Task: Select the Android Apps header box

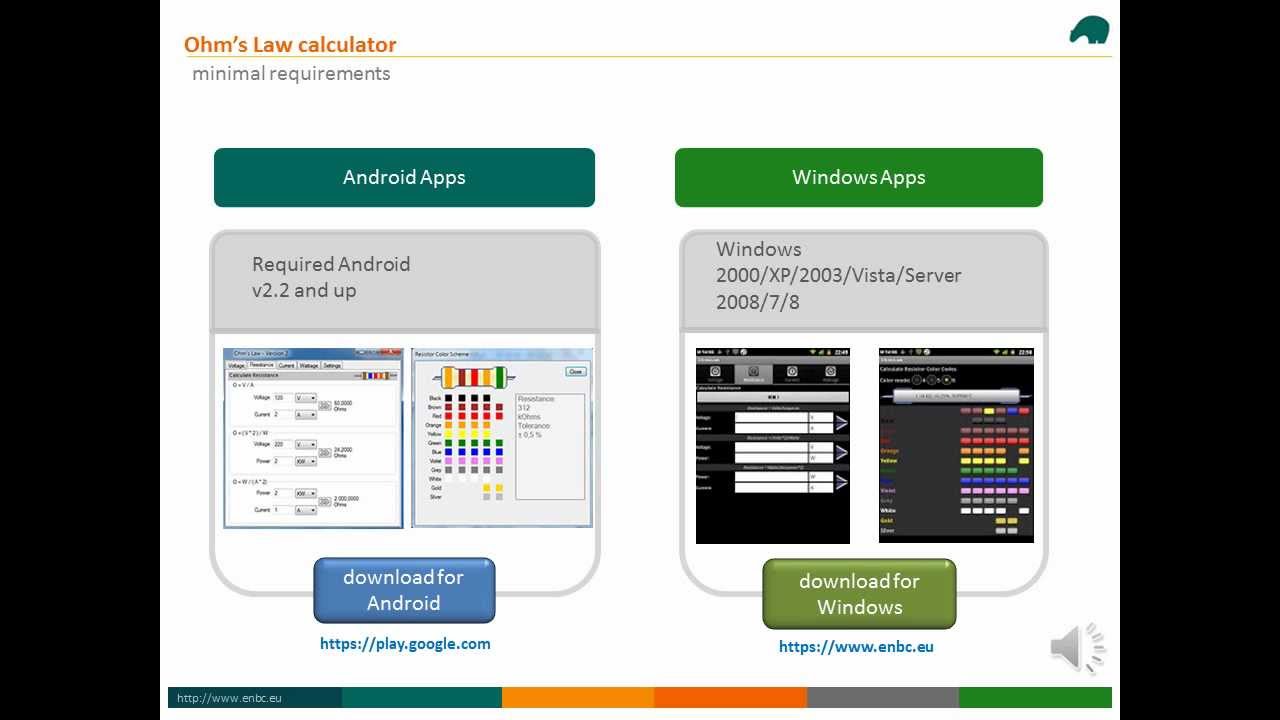Action: click(x=404, y=178)
